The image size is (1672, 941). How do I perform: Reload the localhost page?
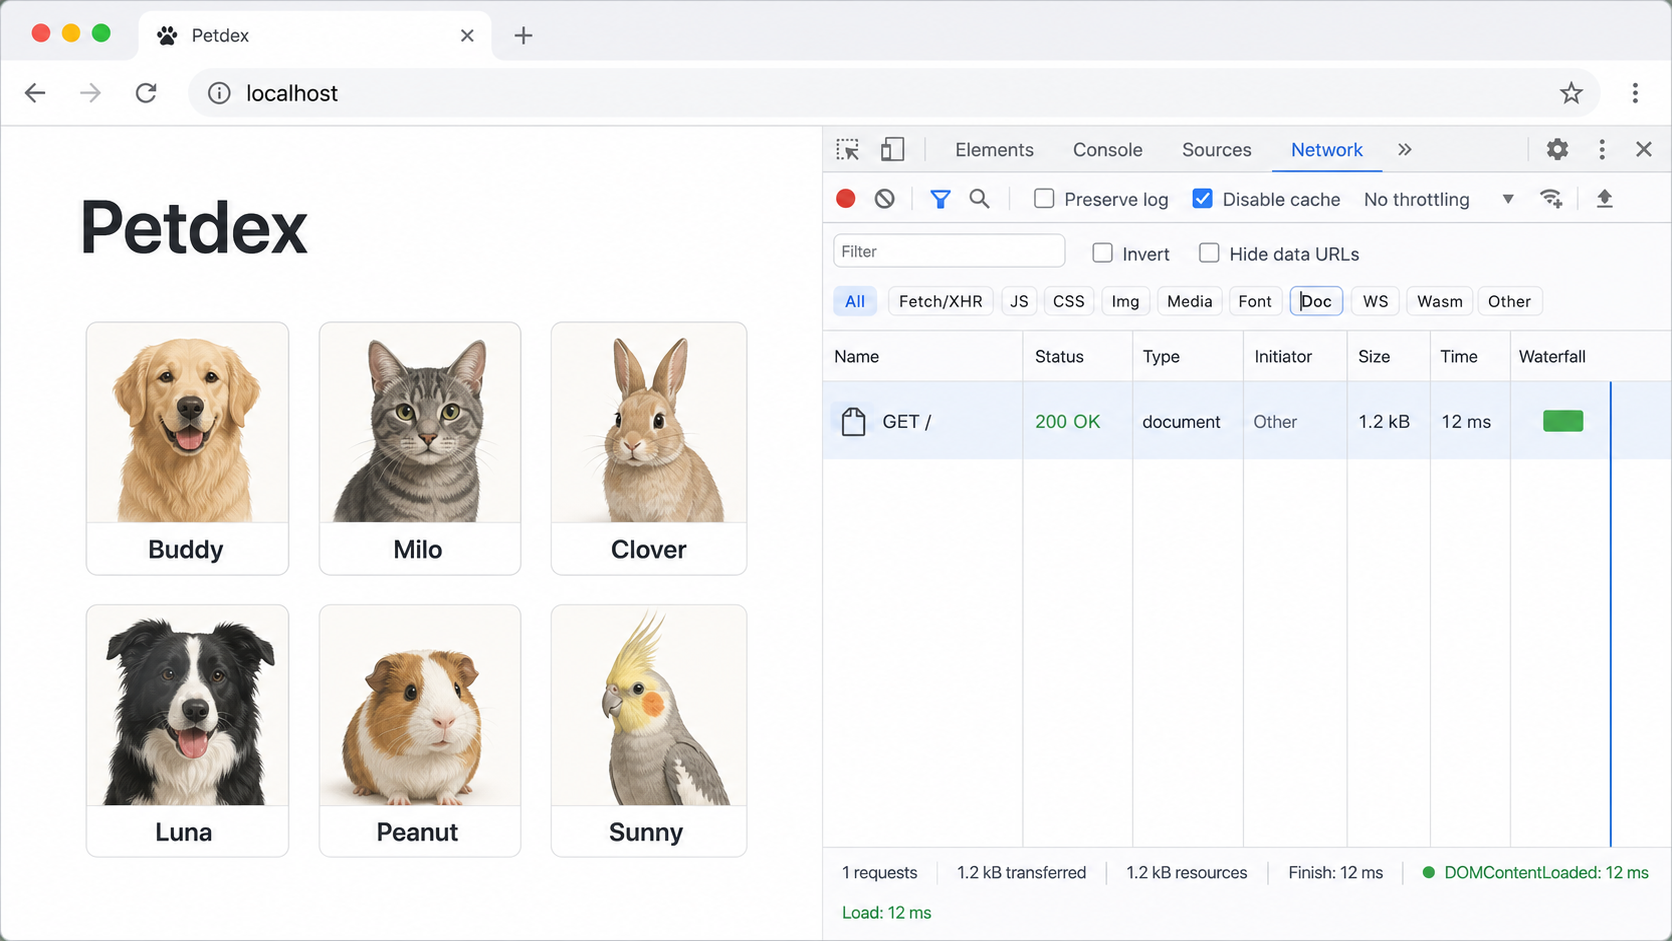pos(146,93)
